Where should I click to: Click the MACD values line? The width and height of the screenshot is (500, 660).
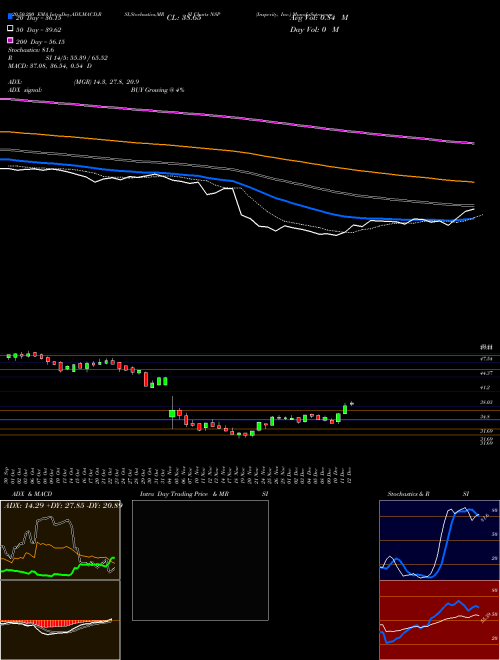50,66
